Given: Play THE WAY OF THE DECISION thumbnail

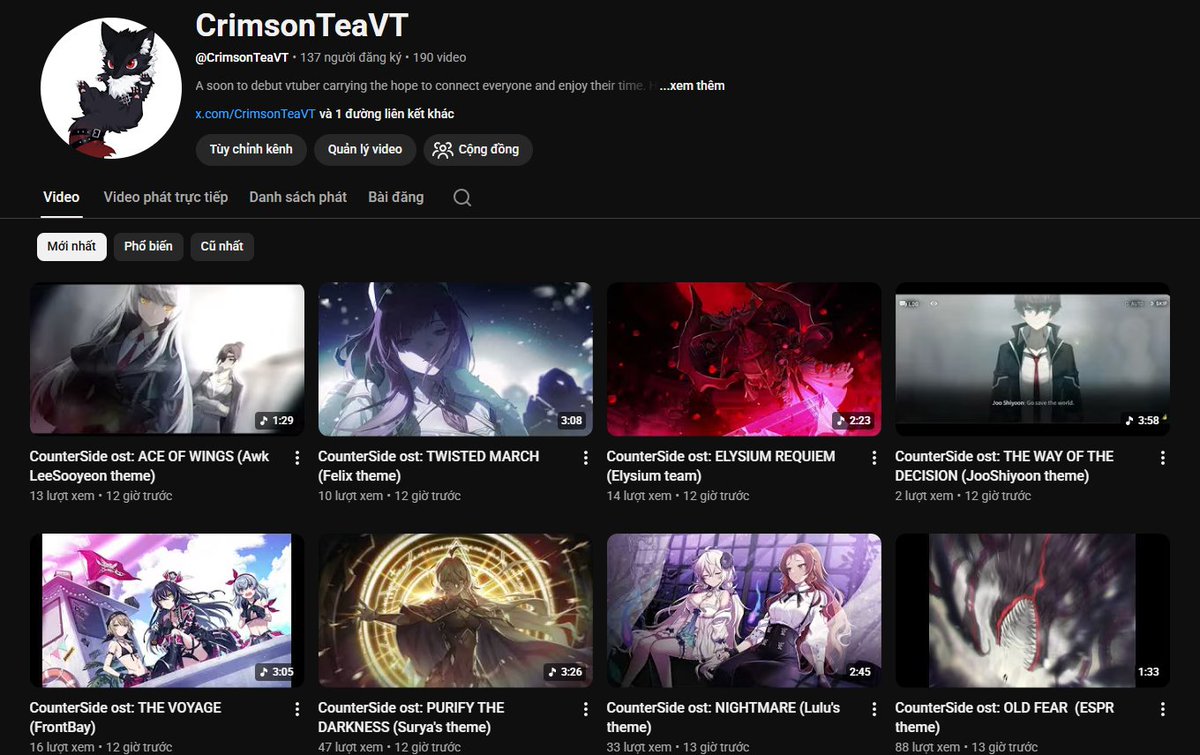Looking at the screenshot, I should tap(1032, 359).
